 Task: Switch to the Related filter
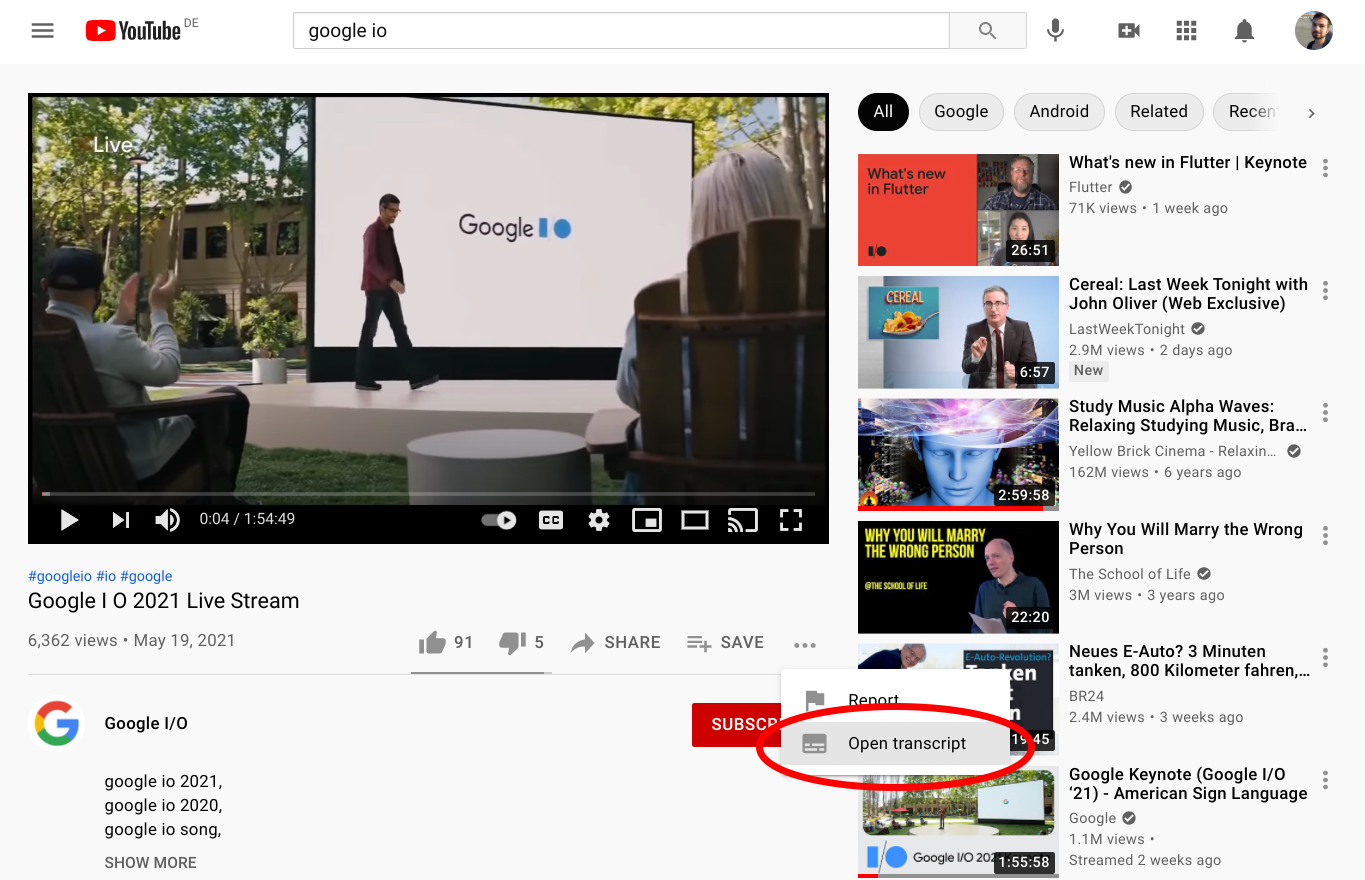click(x=1158, y=112)
